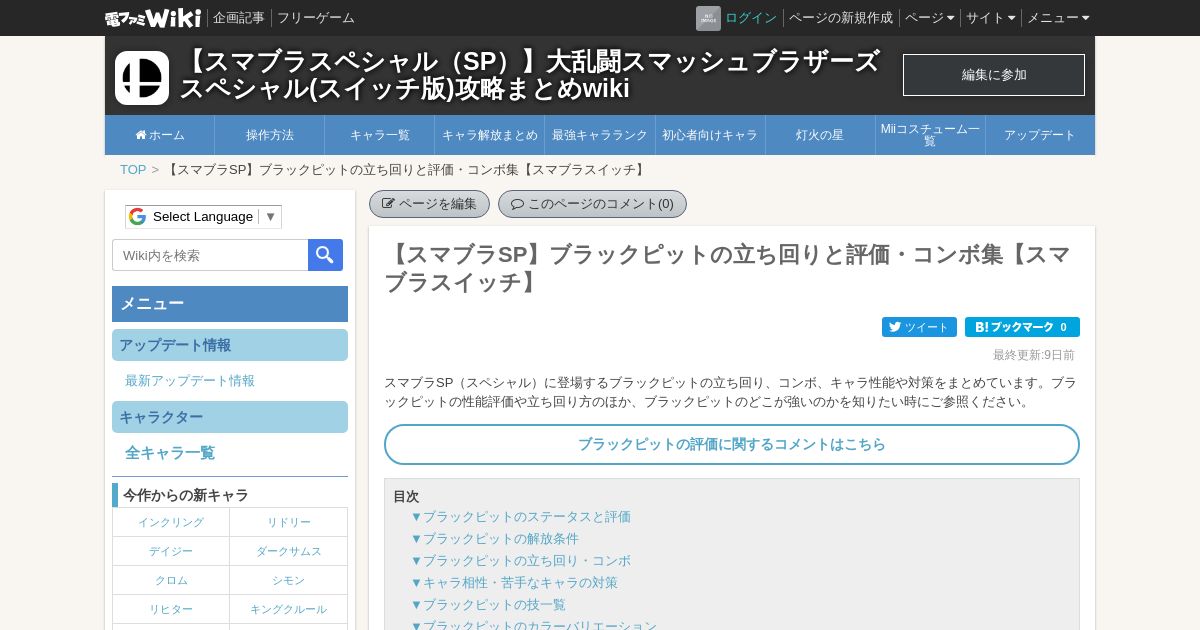Select キングクルール in new characters table
The image size is (1200, 630).
[289, 609]
